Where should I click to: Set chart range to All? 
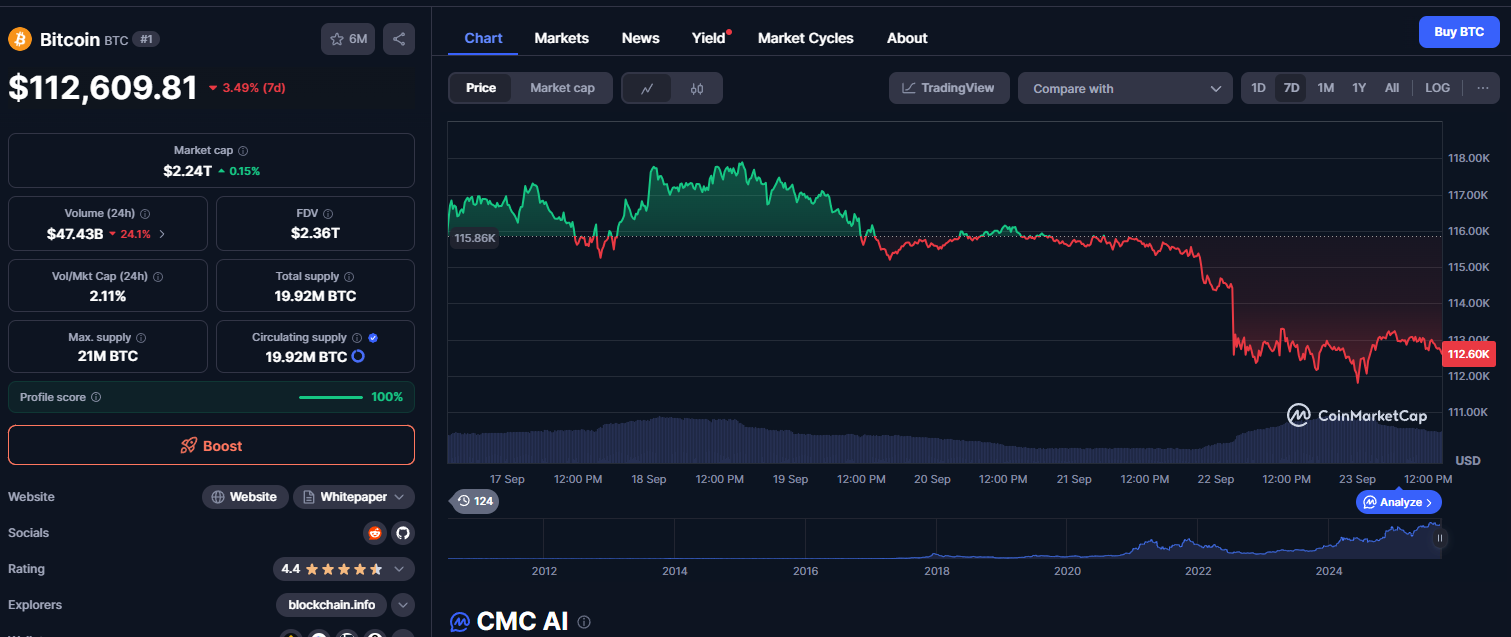tap(1392, 88)
